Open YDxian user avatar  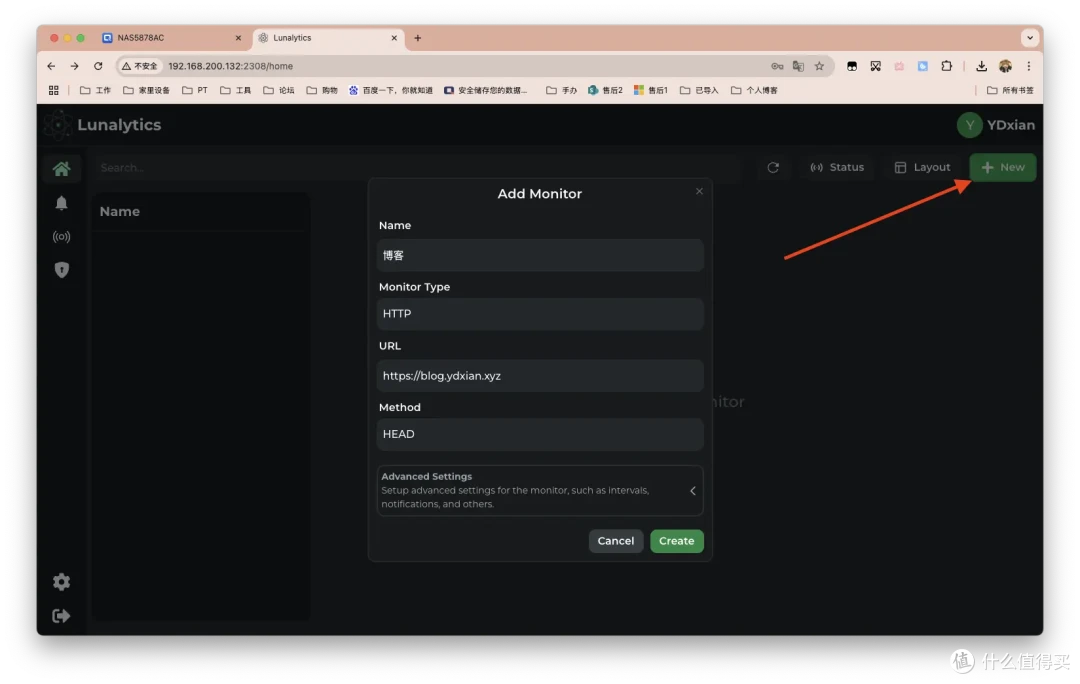click(x=969, y=125)
